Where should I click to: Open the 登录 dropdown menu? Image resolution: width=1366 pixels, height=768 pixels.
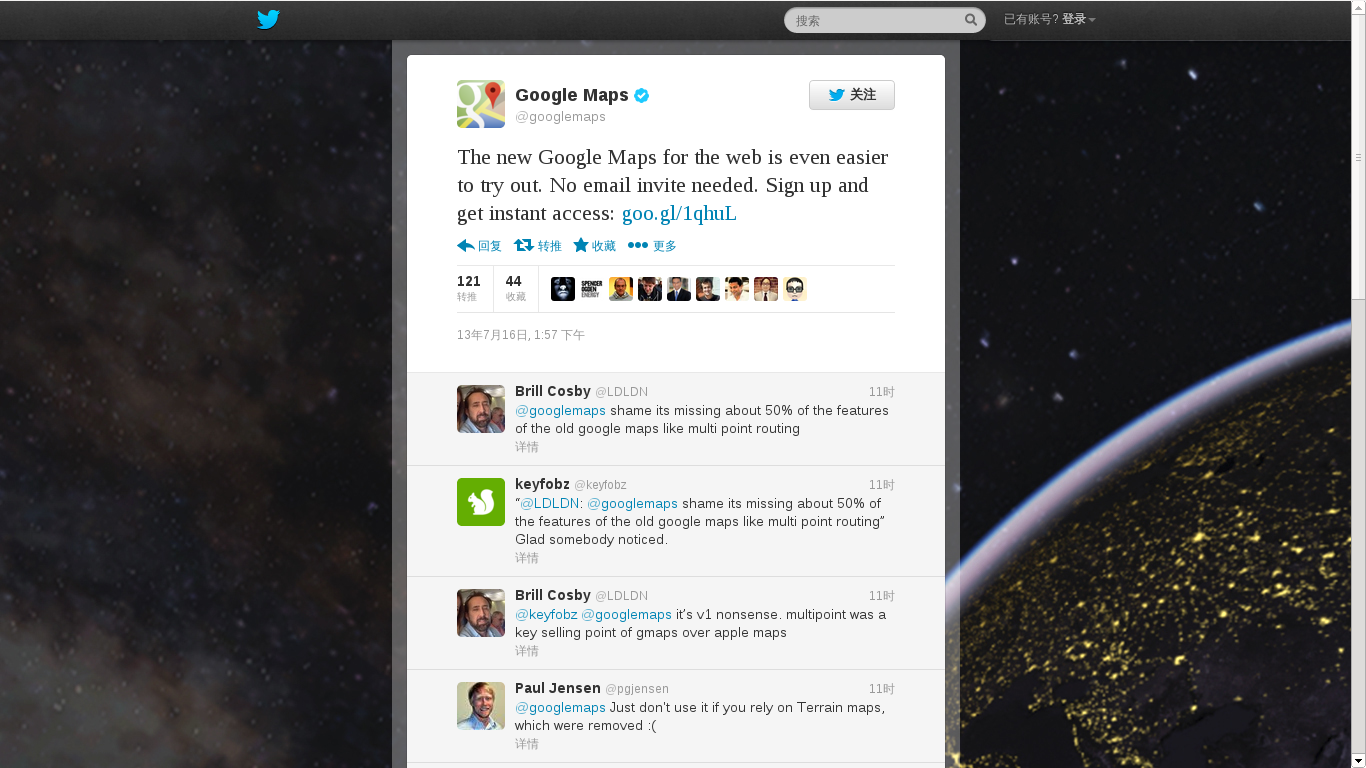pyautogui.click(x=1076, y=18)
